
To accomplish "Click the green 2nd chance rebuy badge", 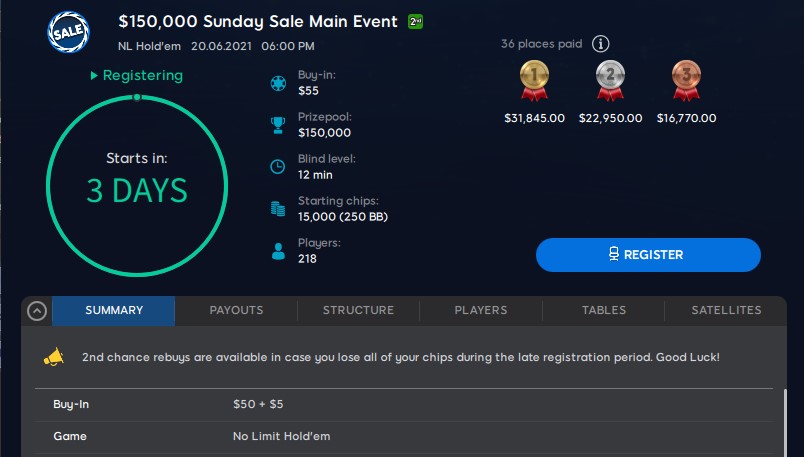I will (416, 22).
